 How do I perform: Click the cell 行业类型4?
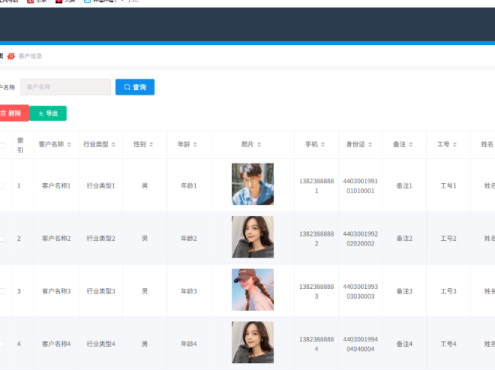101,344
